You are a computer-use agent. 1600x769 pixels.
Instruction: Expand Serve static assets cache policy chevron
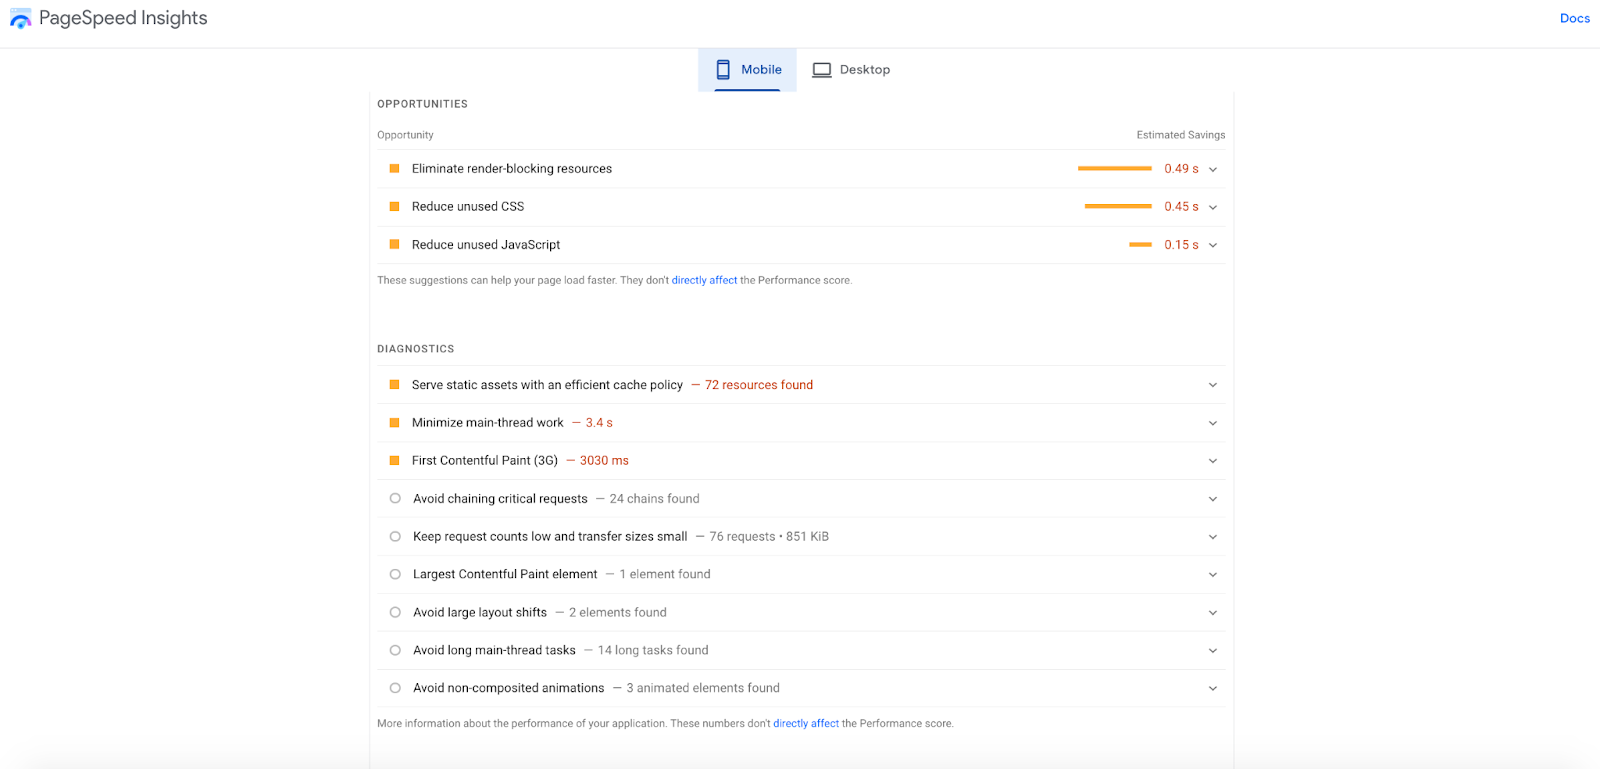point(1213,385)
